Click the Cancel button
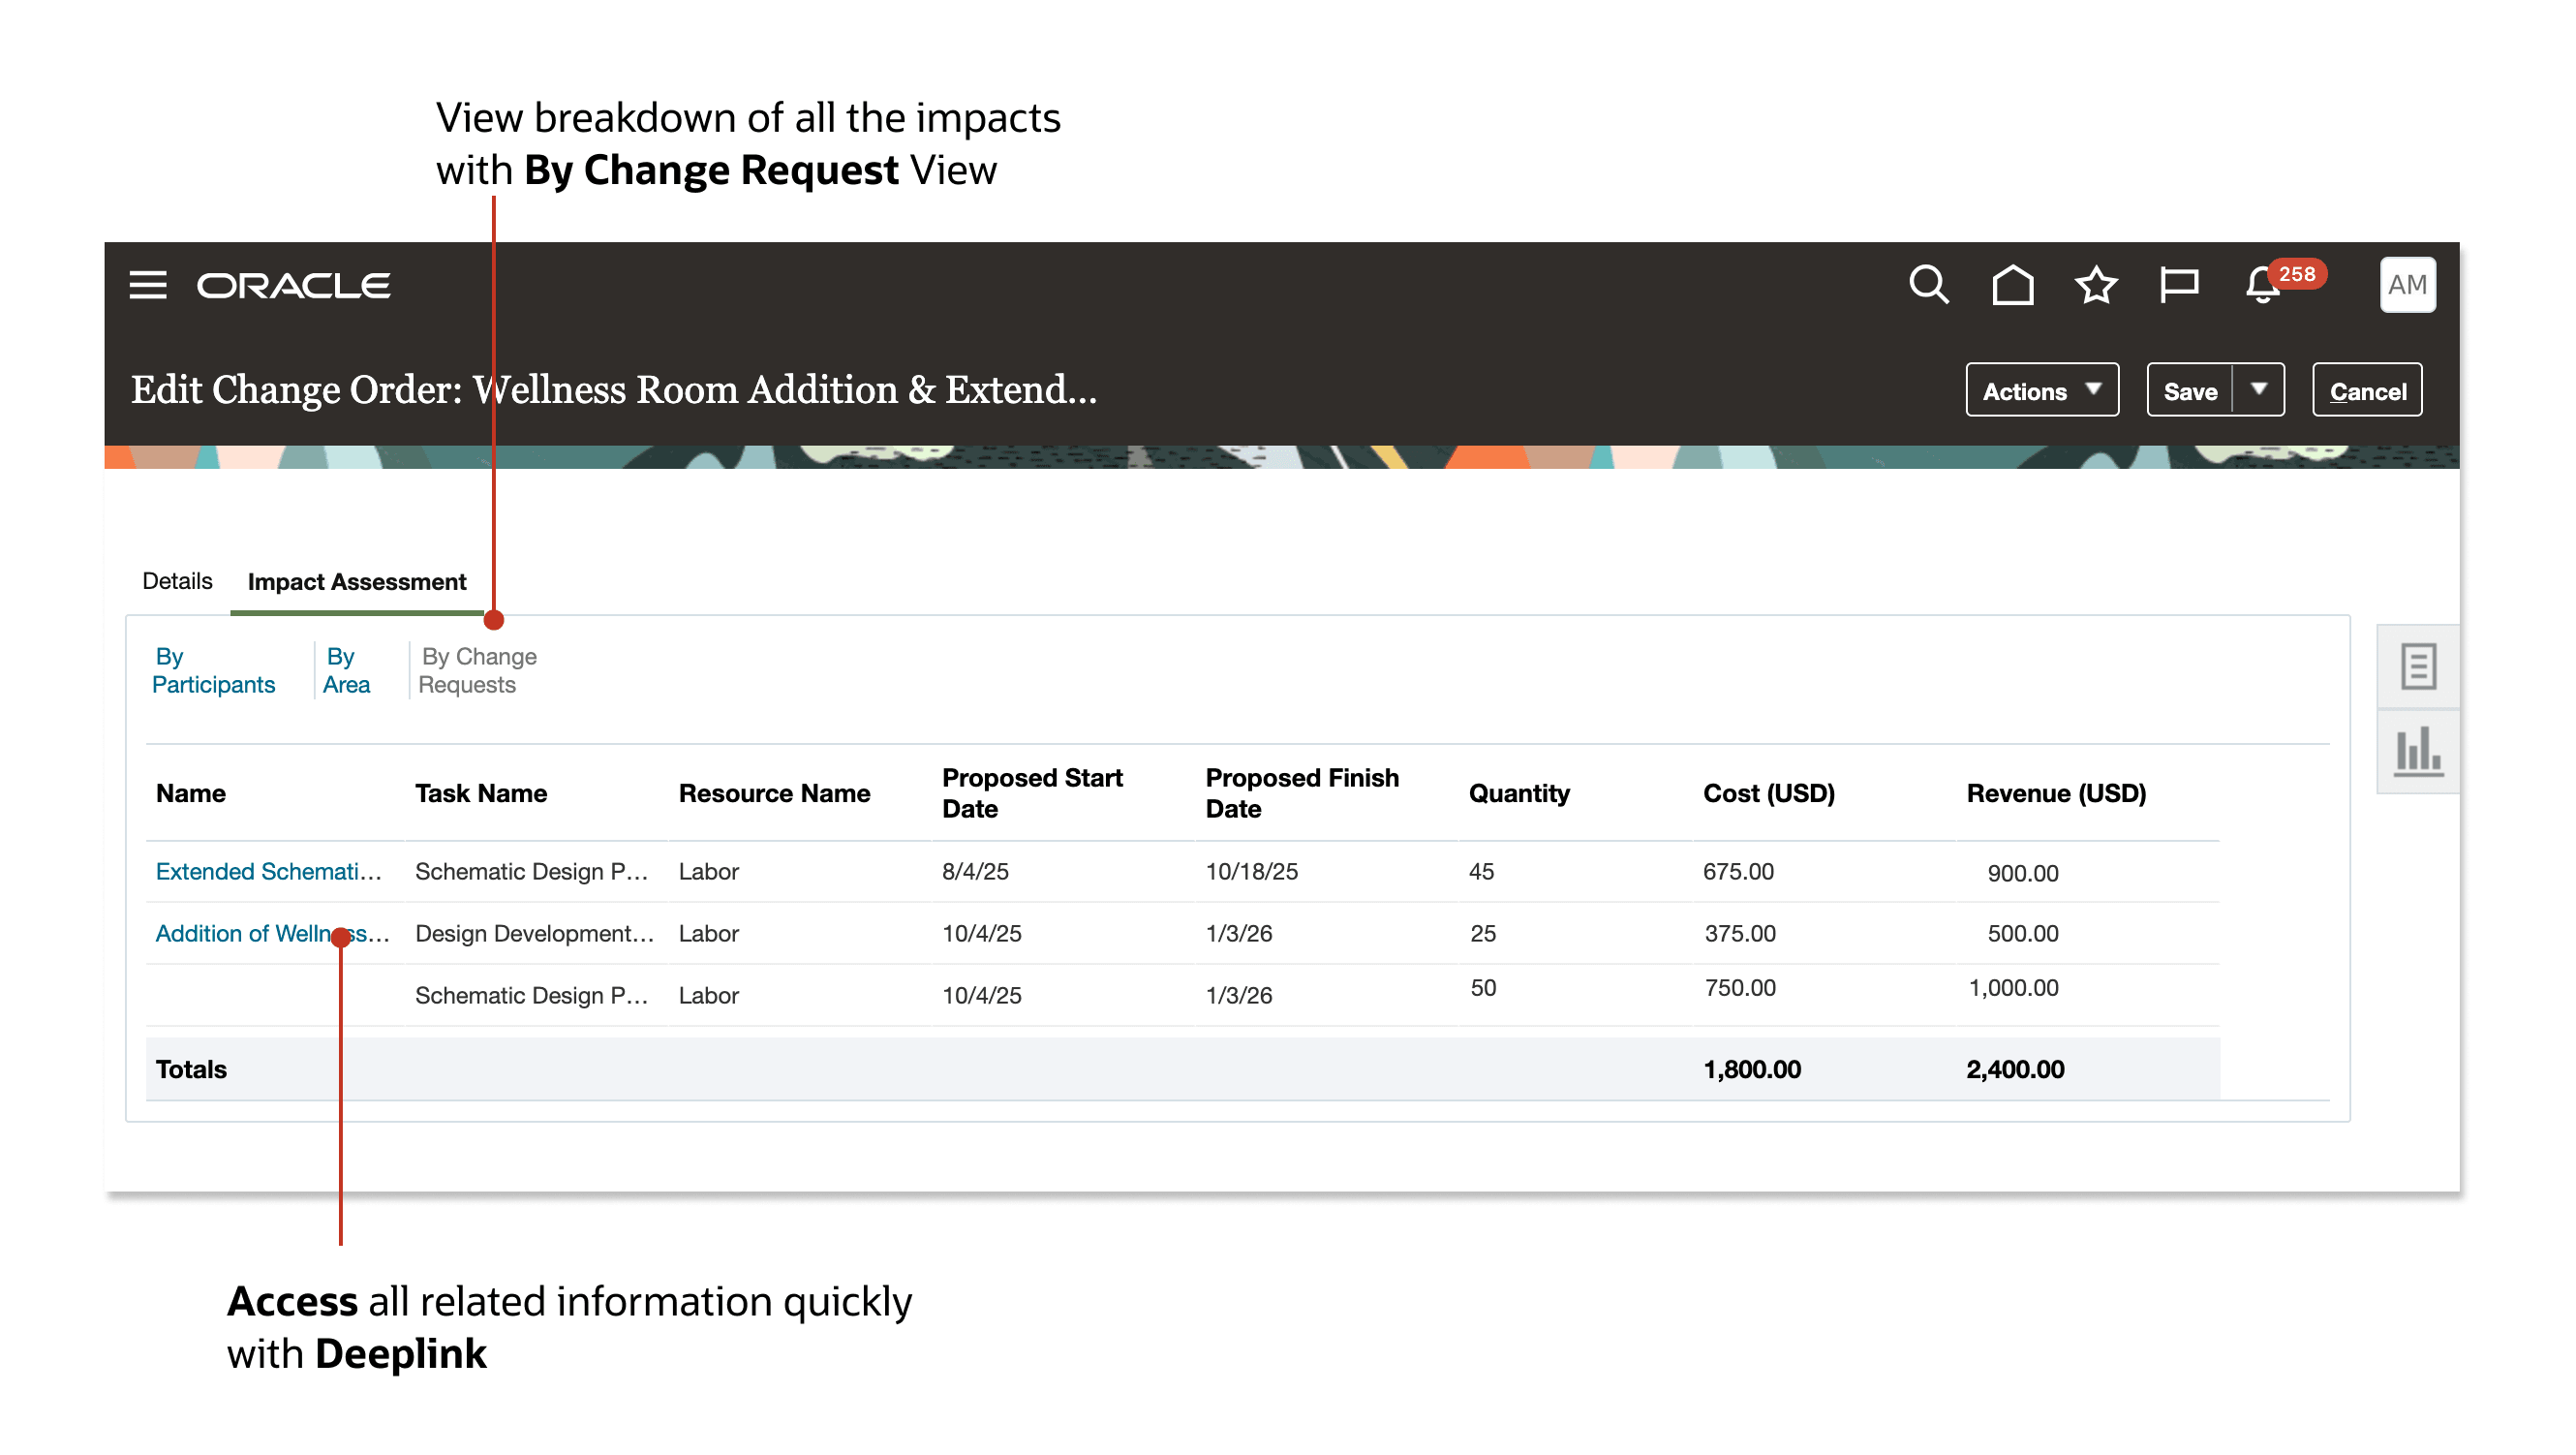 point(2366,391)
